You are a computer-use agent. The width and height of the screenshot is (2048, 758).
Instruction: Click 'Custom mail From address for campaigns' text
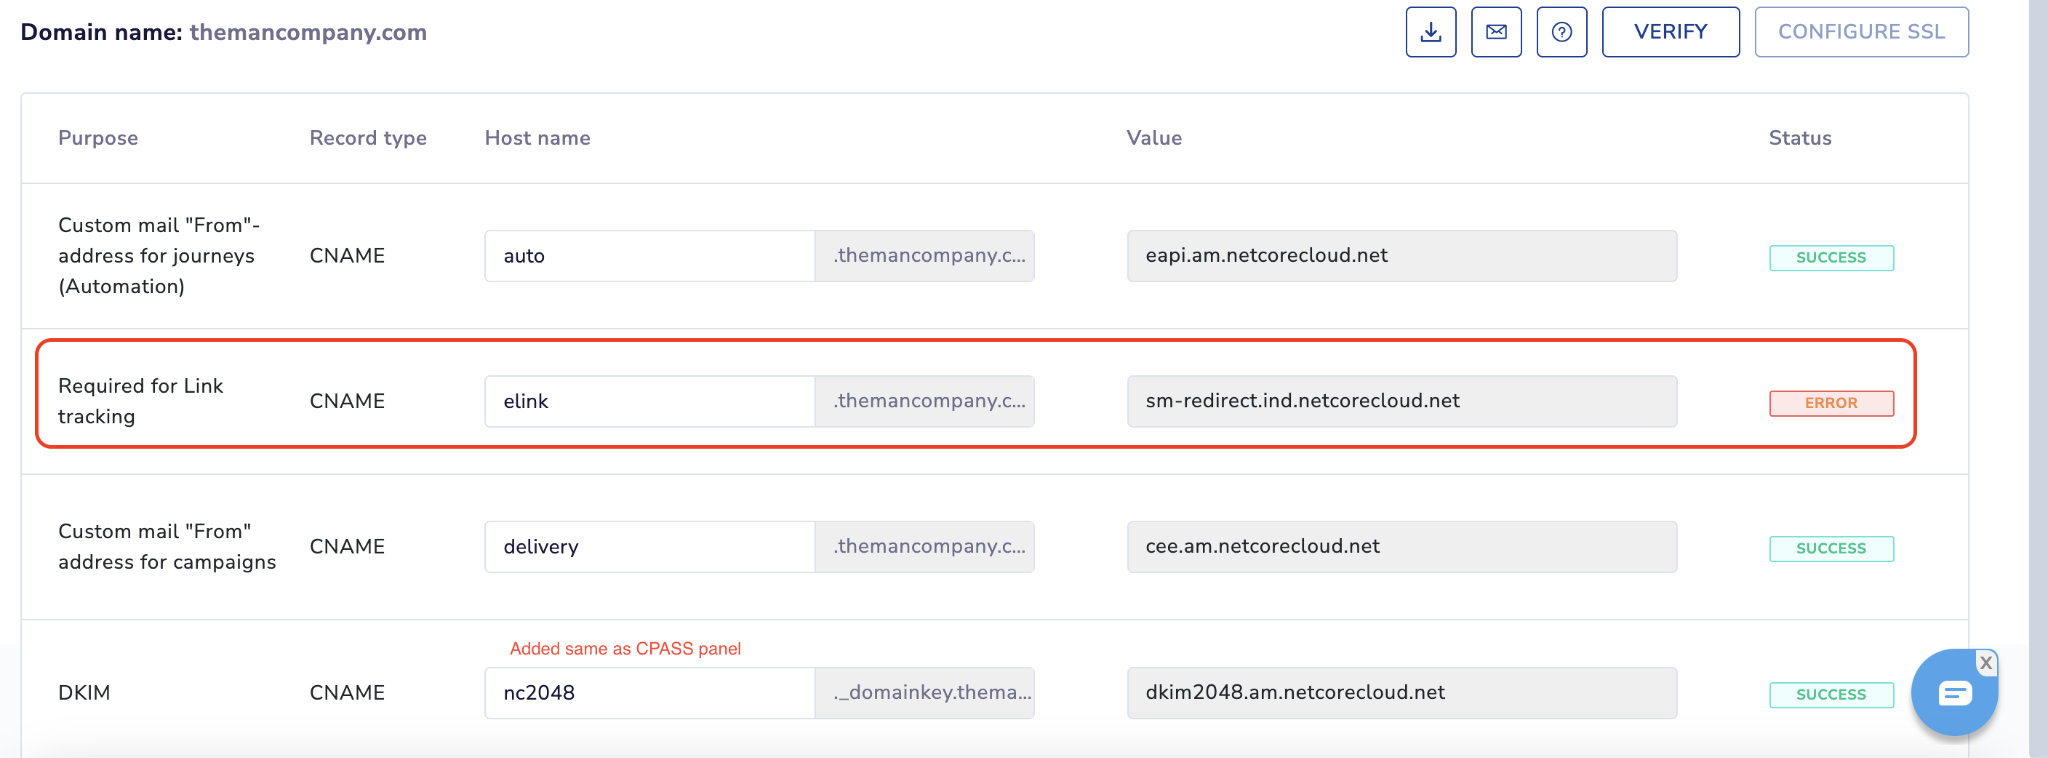coord(167,547)
